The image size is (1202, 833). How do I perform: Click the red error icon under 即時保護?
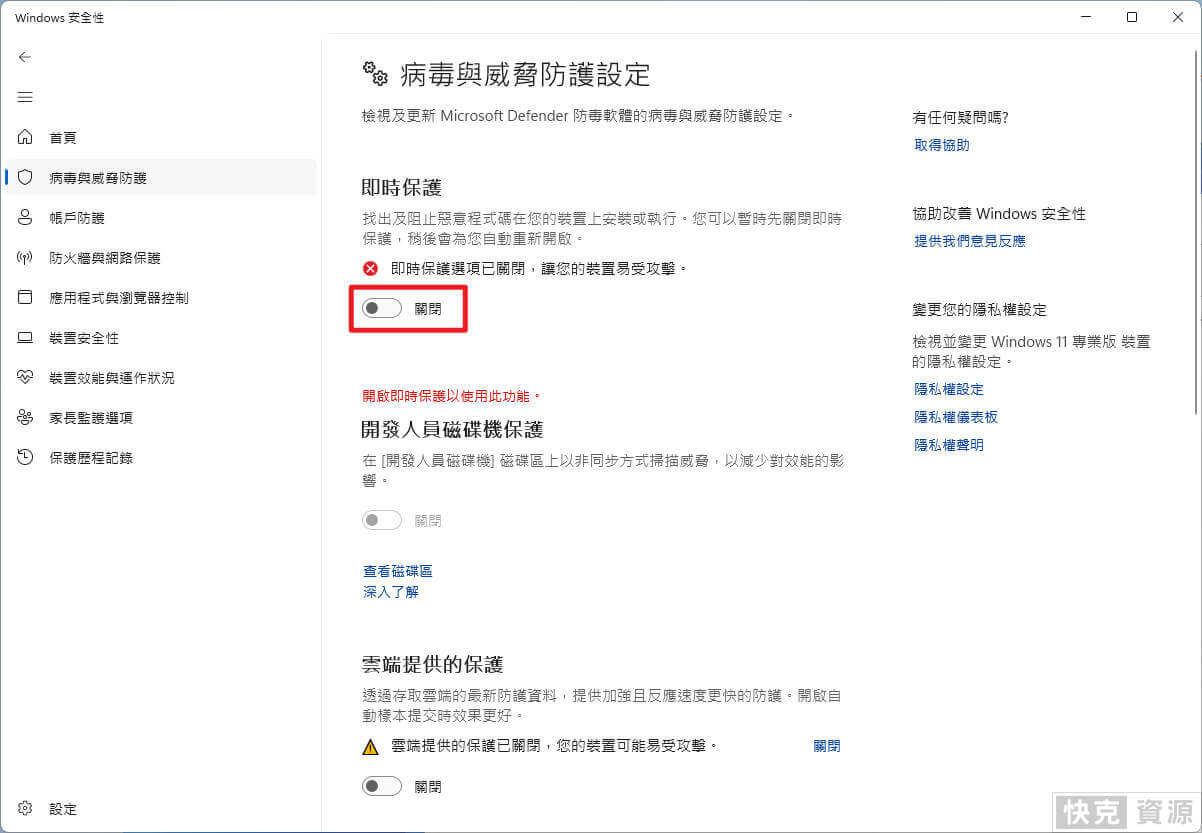coord(371,268)
